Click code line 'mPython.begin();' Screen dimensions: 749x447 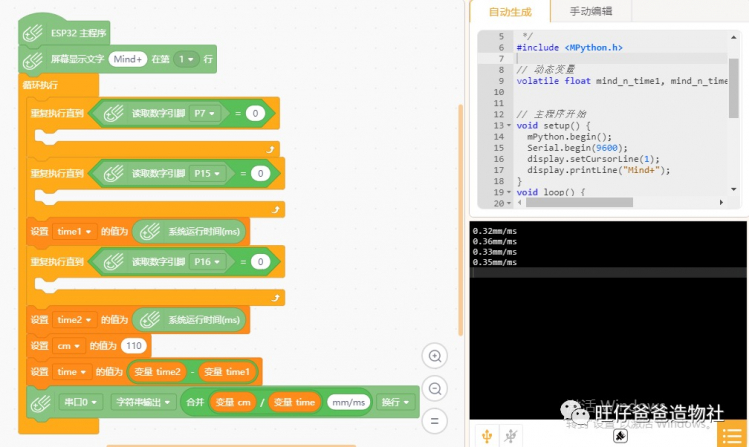pyautogui.click(x=569, y=137)
